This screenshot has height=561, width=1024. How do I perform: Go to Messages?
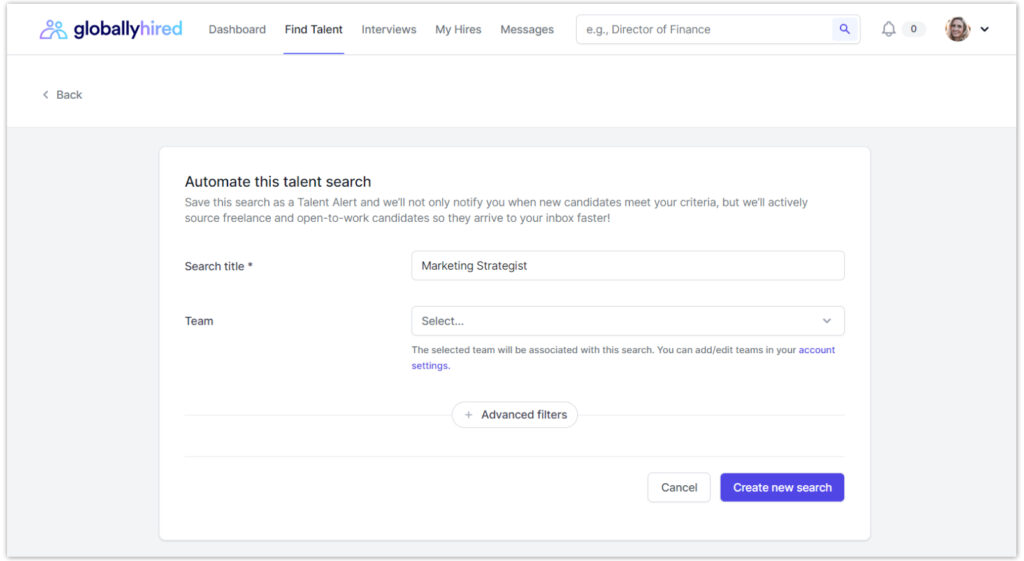527,30
